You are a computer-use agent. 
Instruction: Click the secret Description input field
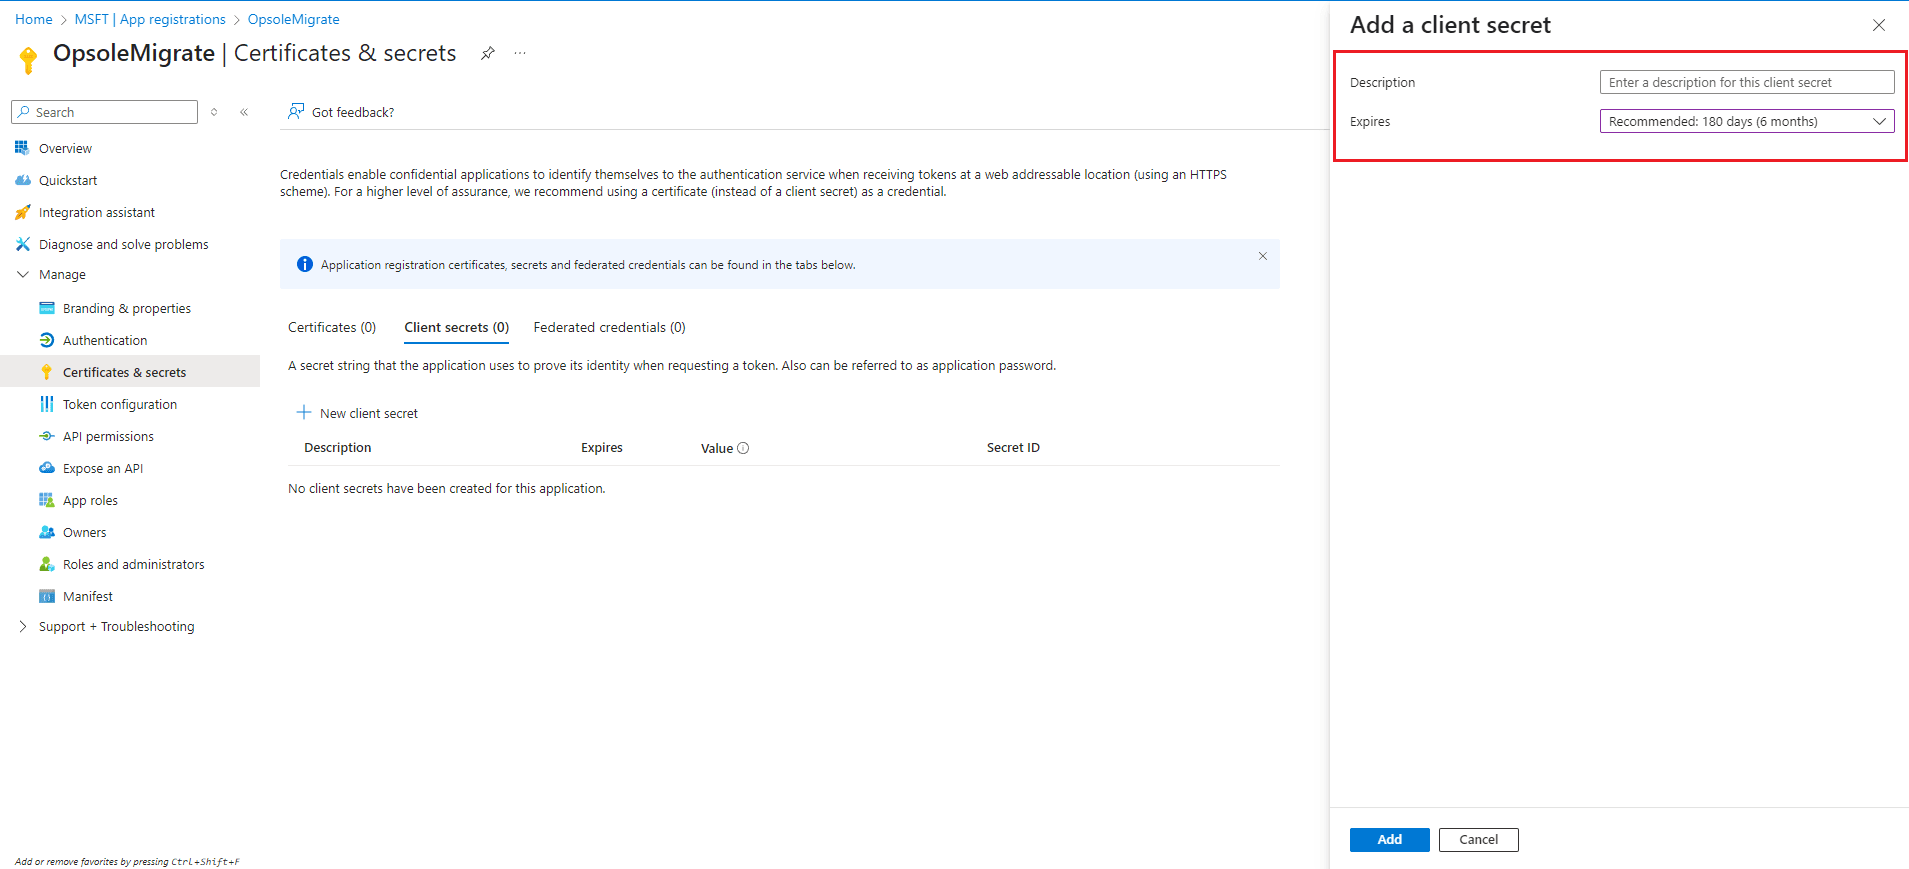[x=1746, y=82]
